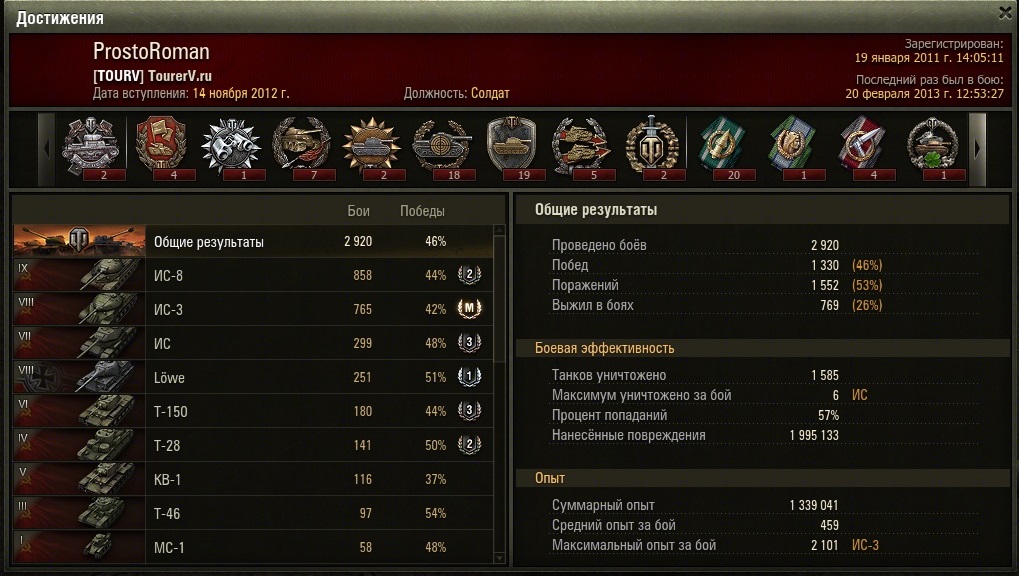Select the red flag medal with count 4

pyautogui.click(x=161, y=147)
